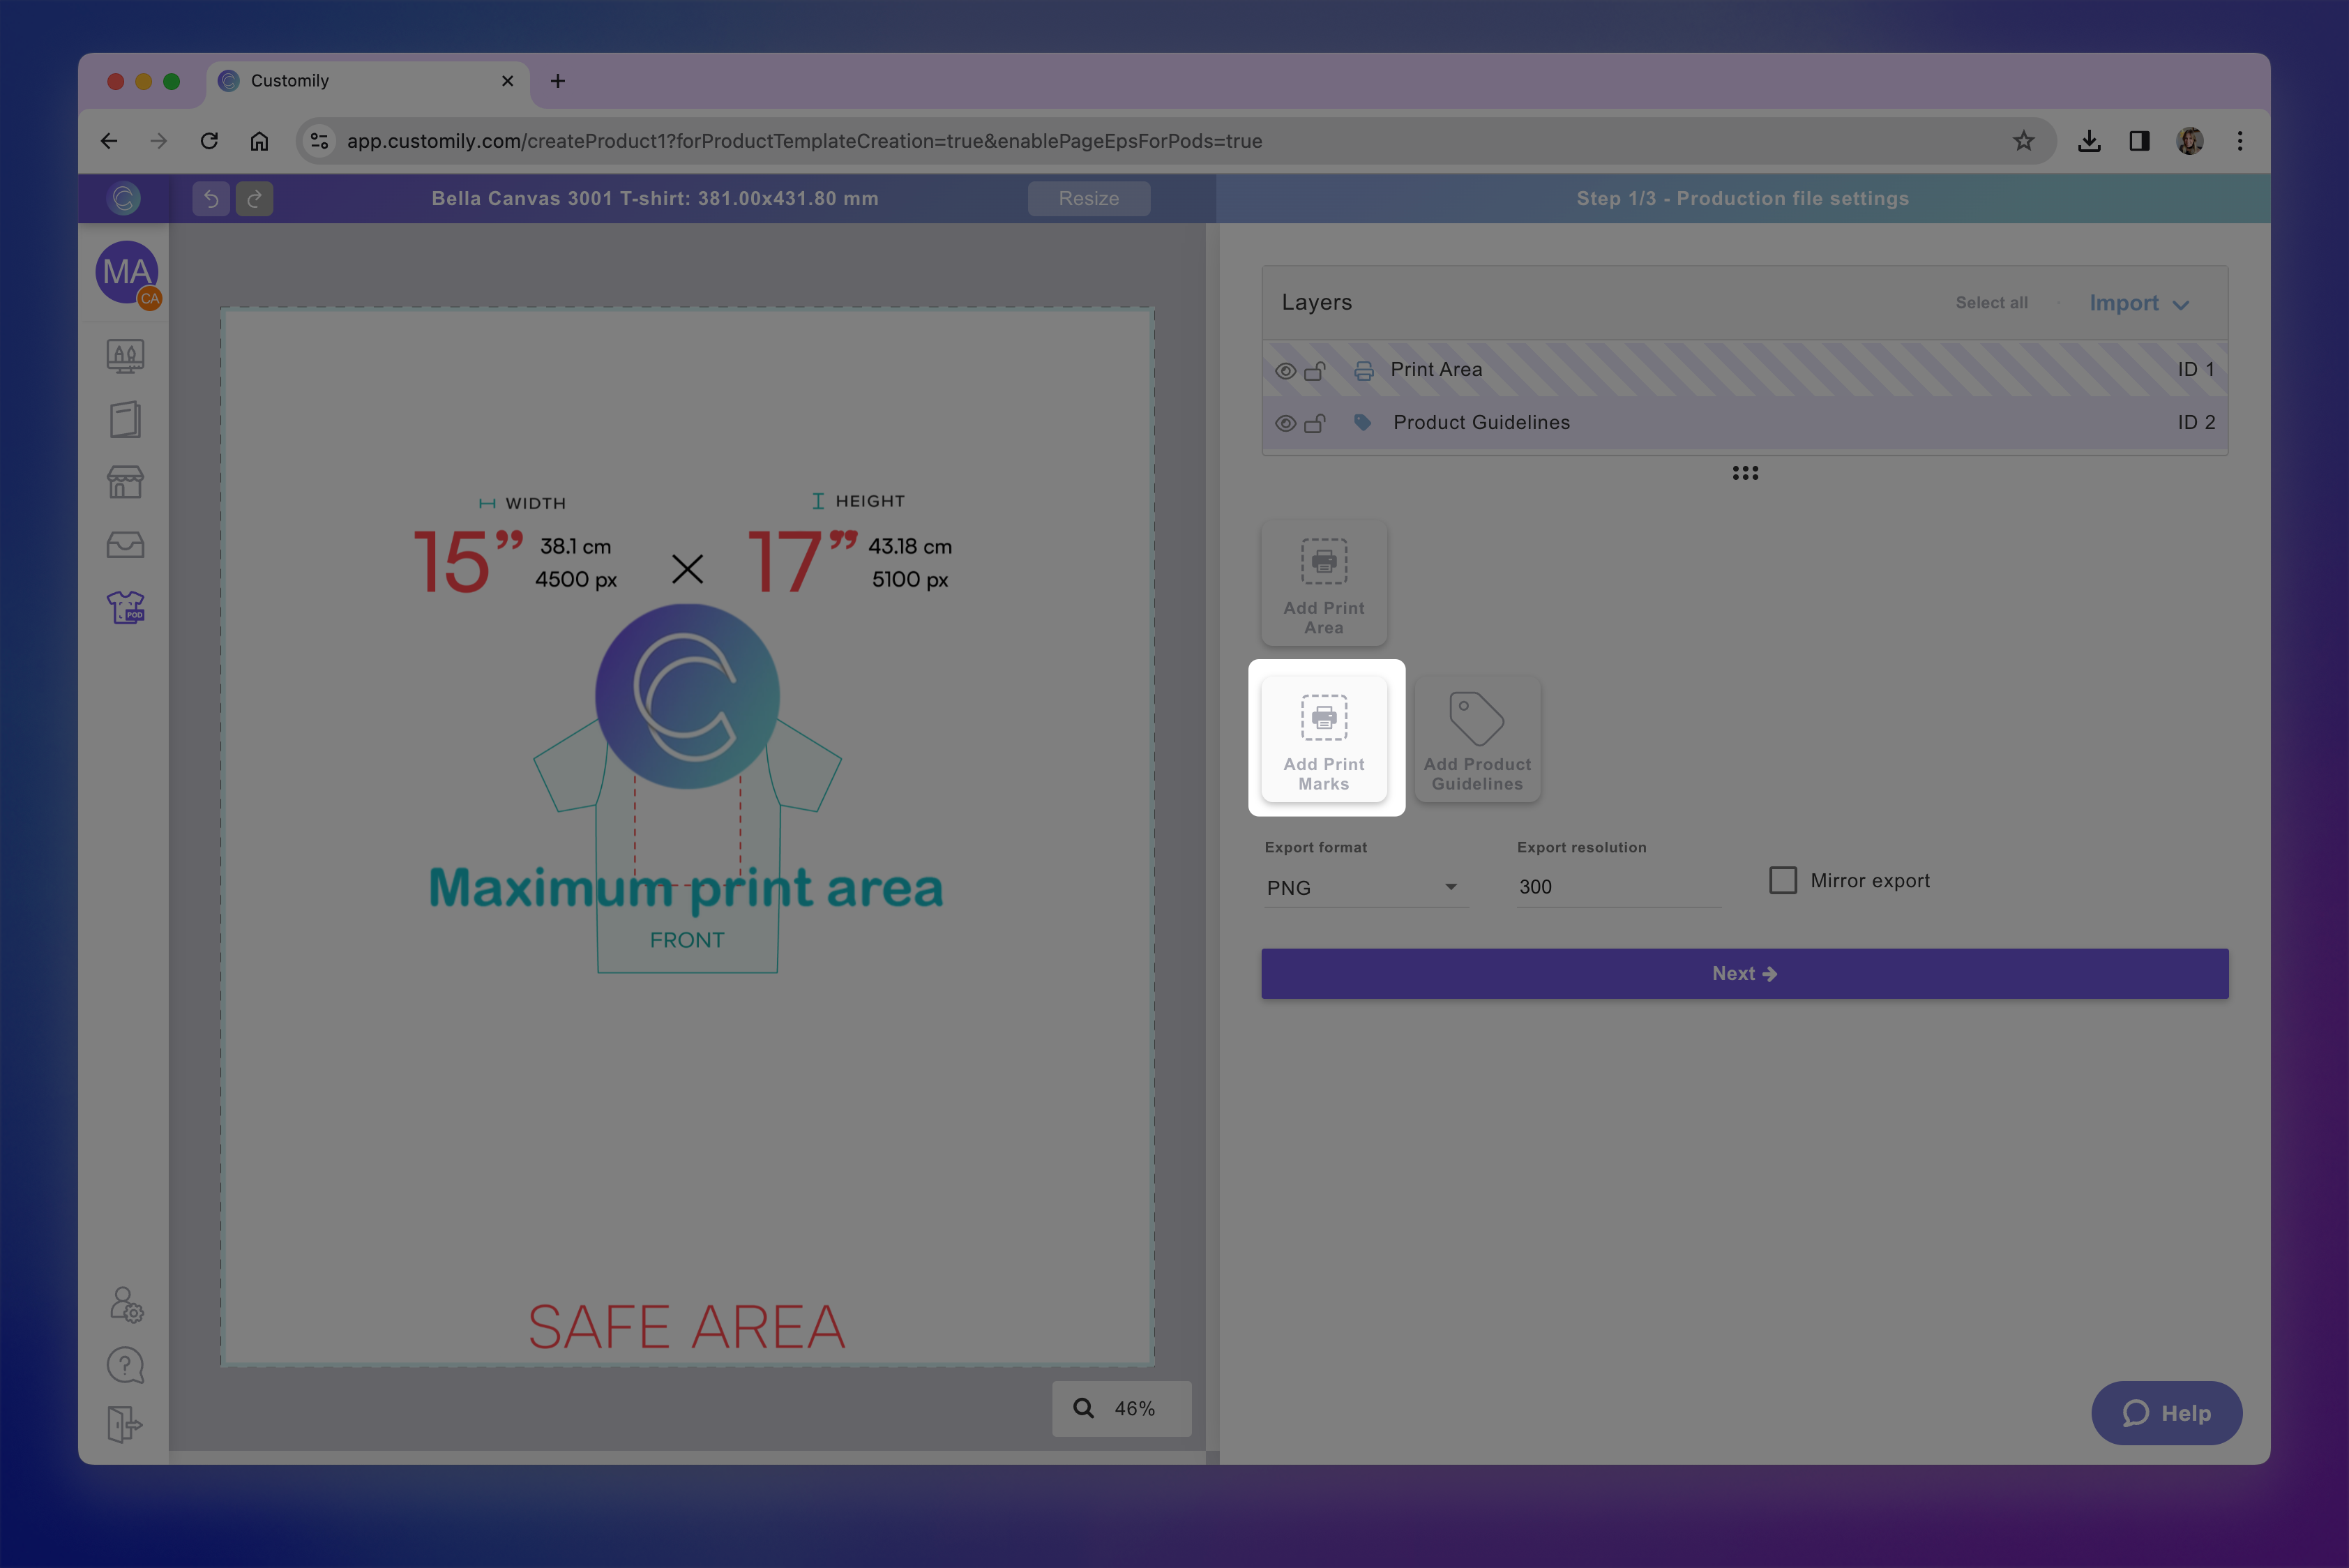Open the Help chat button
The height and width of the screenshot is (1568, 2349).
(2166, 1413)
